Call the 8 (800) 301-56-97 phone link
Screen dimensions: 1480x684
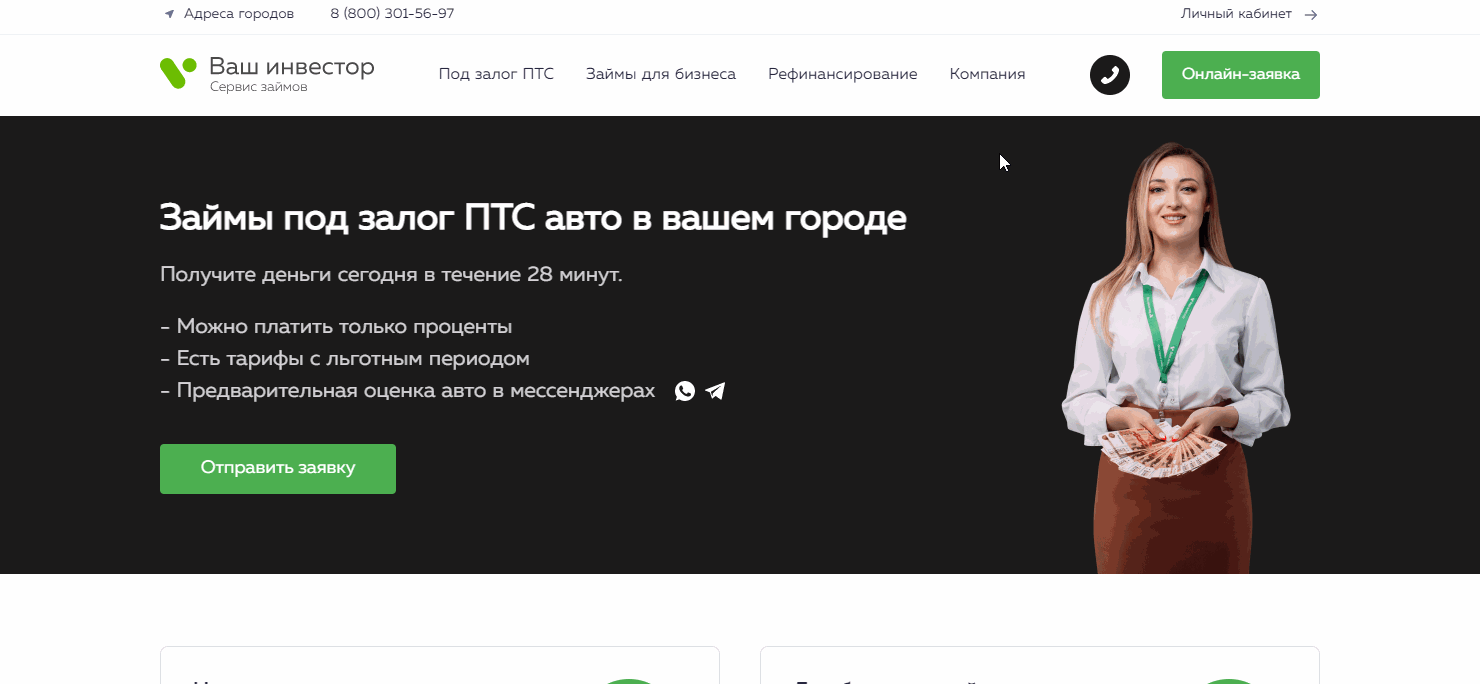(392, 14)
